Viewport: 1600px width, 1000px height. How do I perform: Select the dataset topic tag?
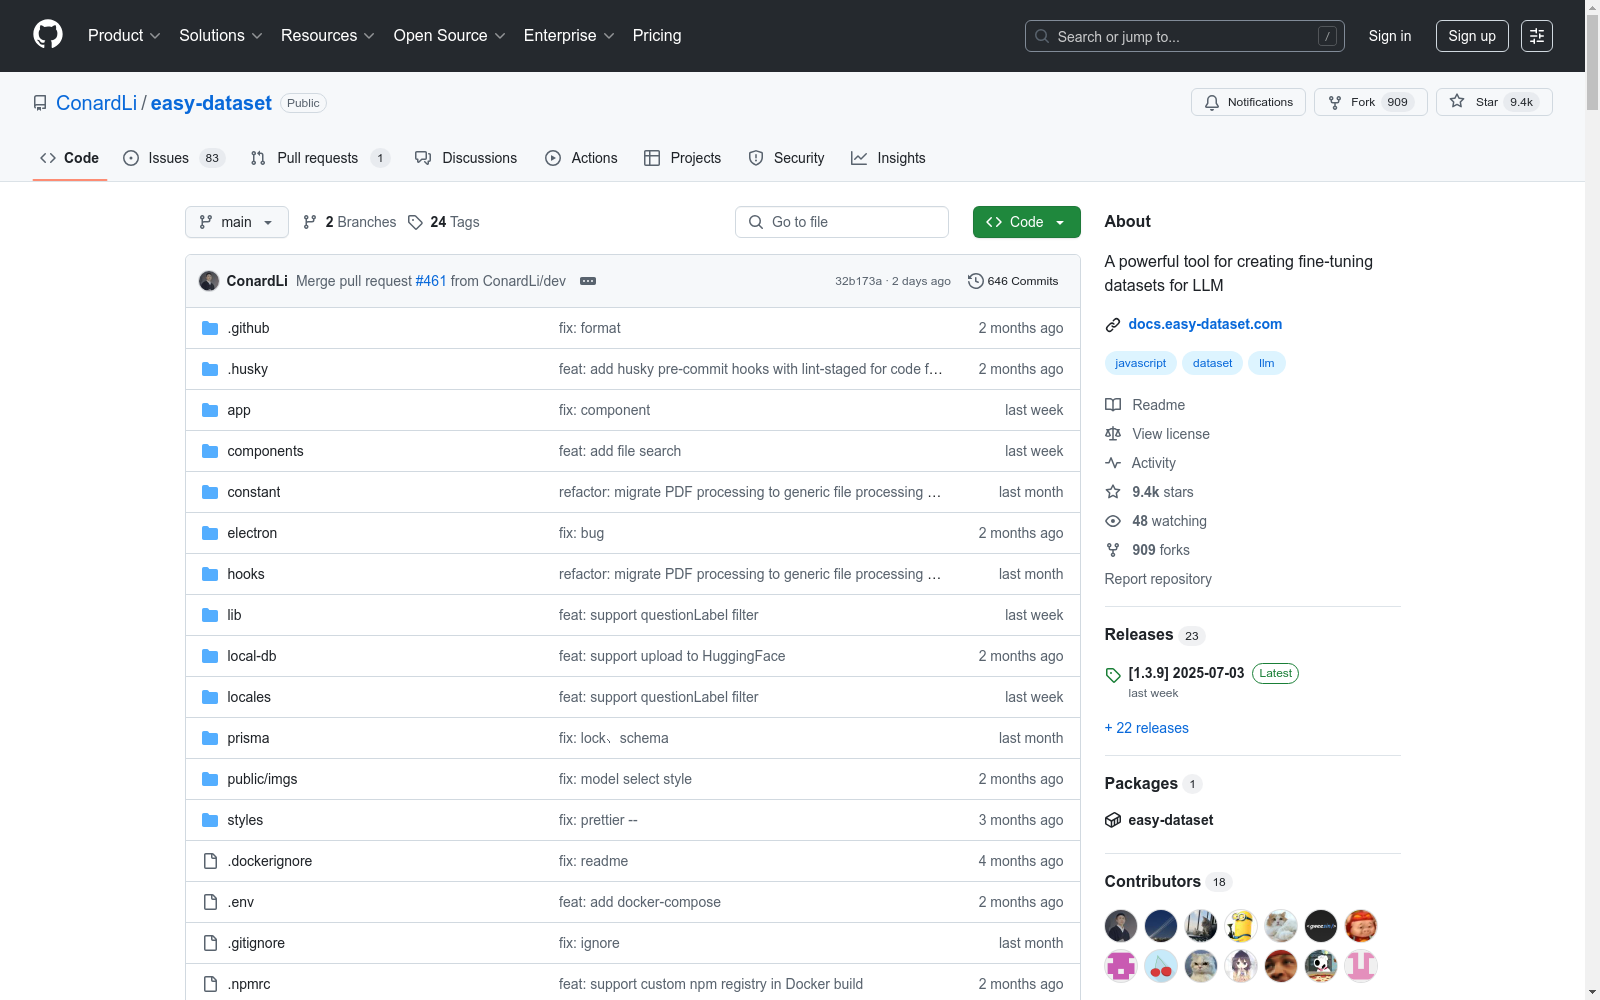click(x=1213, y=363)
